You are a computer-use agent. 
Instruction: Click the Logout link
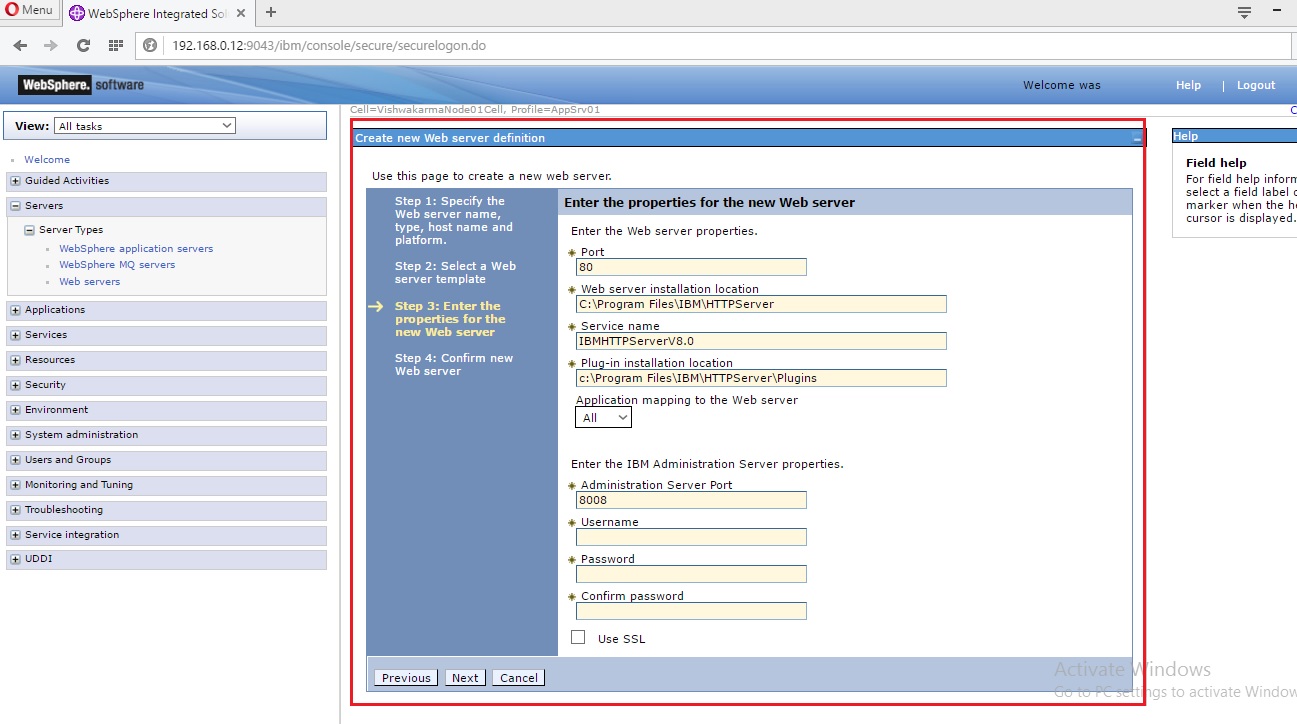(1255, 85)
